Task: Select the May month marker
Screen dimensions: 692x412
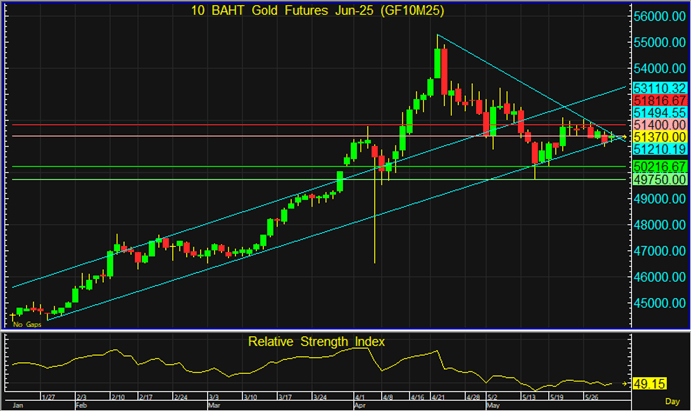Action: (x=493, y=406)
